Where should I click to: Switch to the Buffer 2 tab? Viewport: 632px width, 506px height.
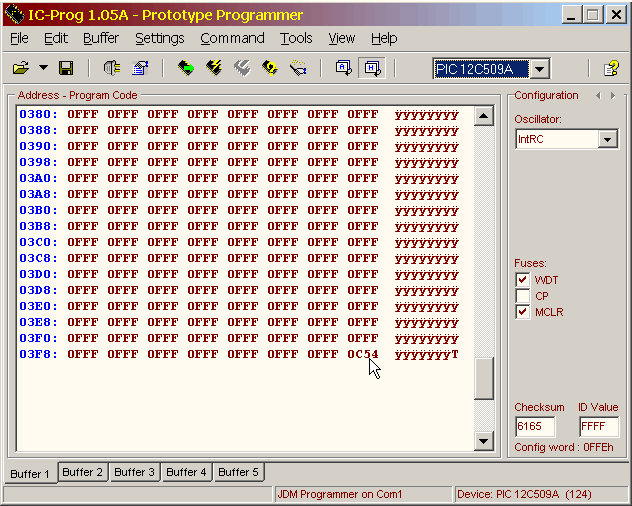point(83,472)
